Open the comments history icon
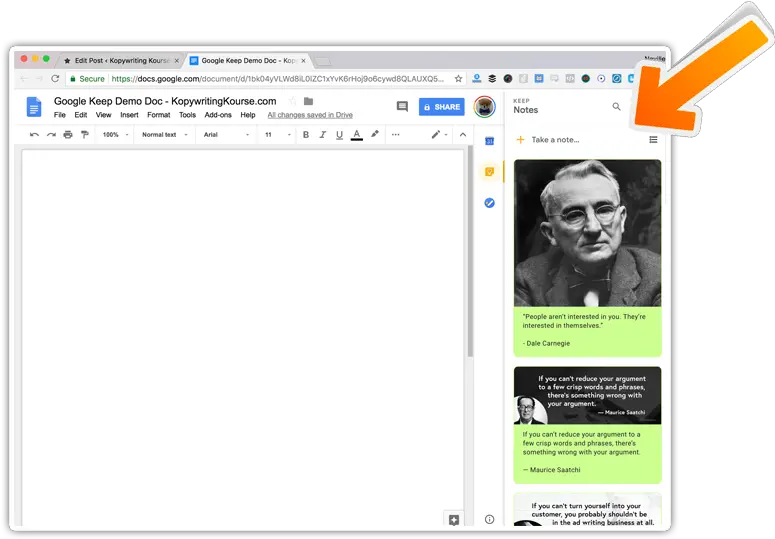The height and width of the screenshot is (539, 775). click(402, 107)
